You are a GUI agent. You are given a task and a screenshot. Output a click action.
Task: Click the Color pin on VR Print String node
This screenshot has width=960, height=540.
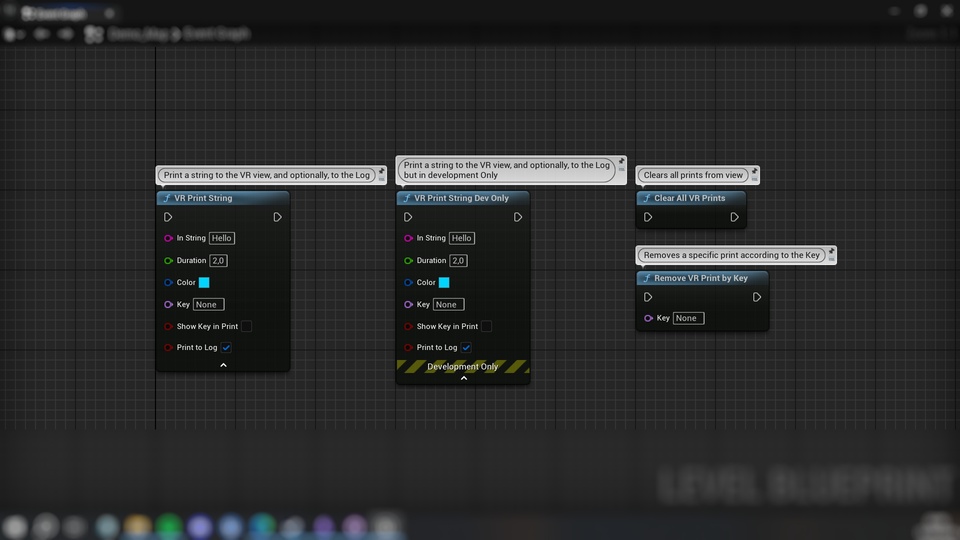tap(168, 283)
